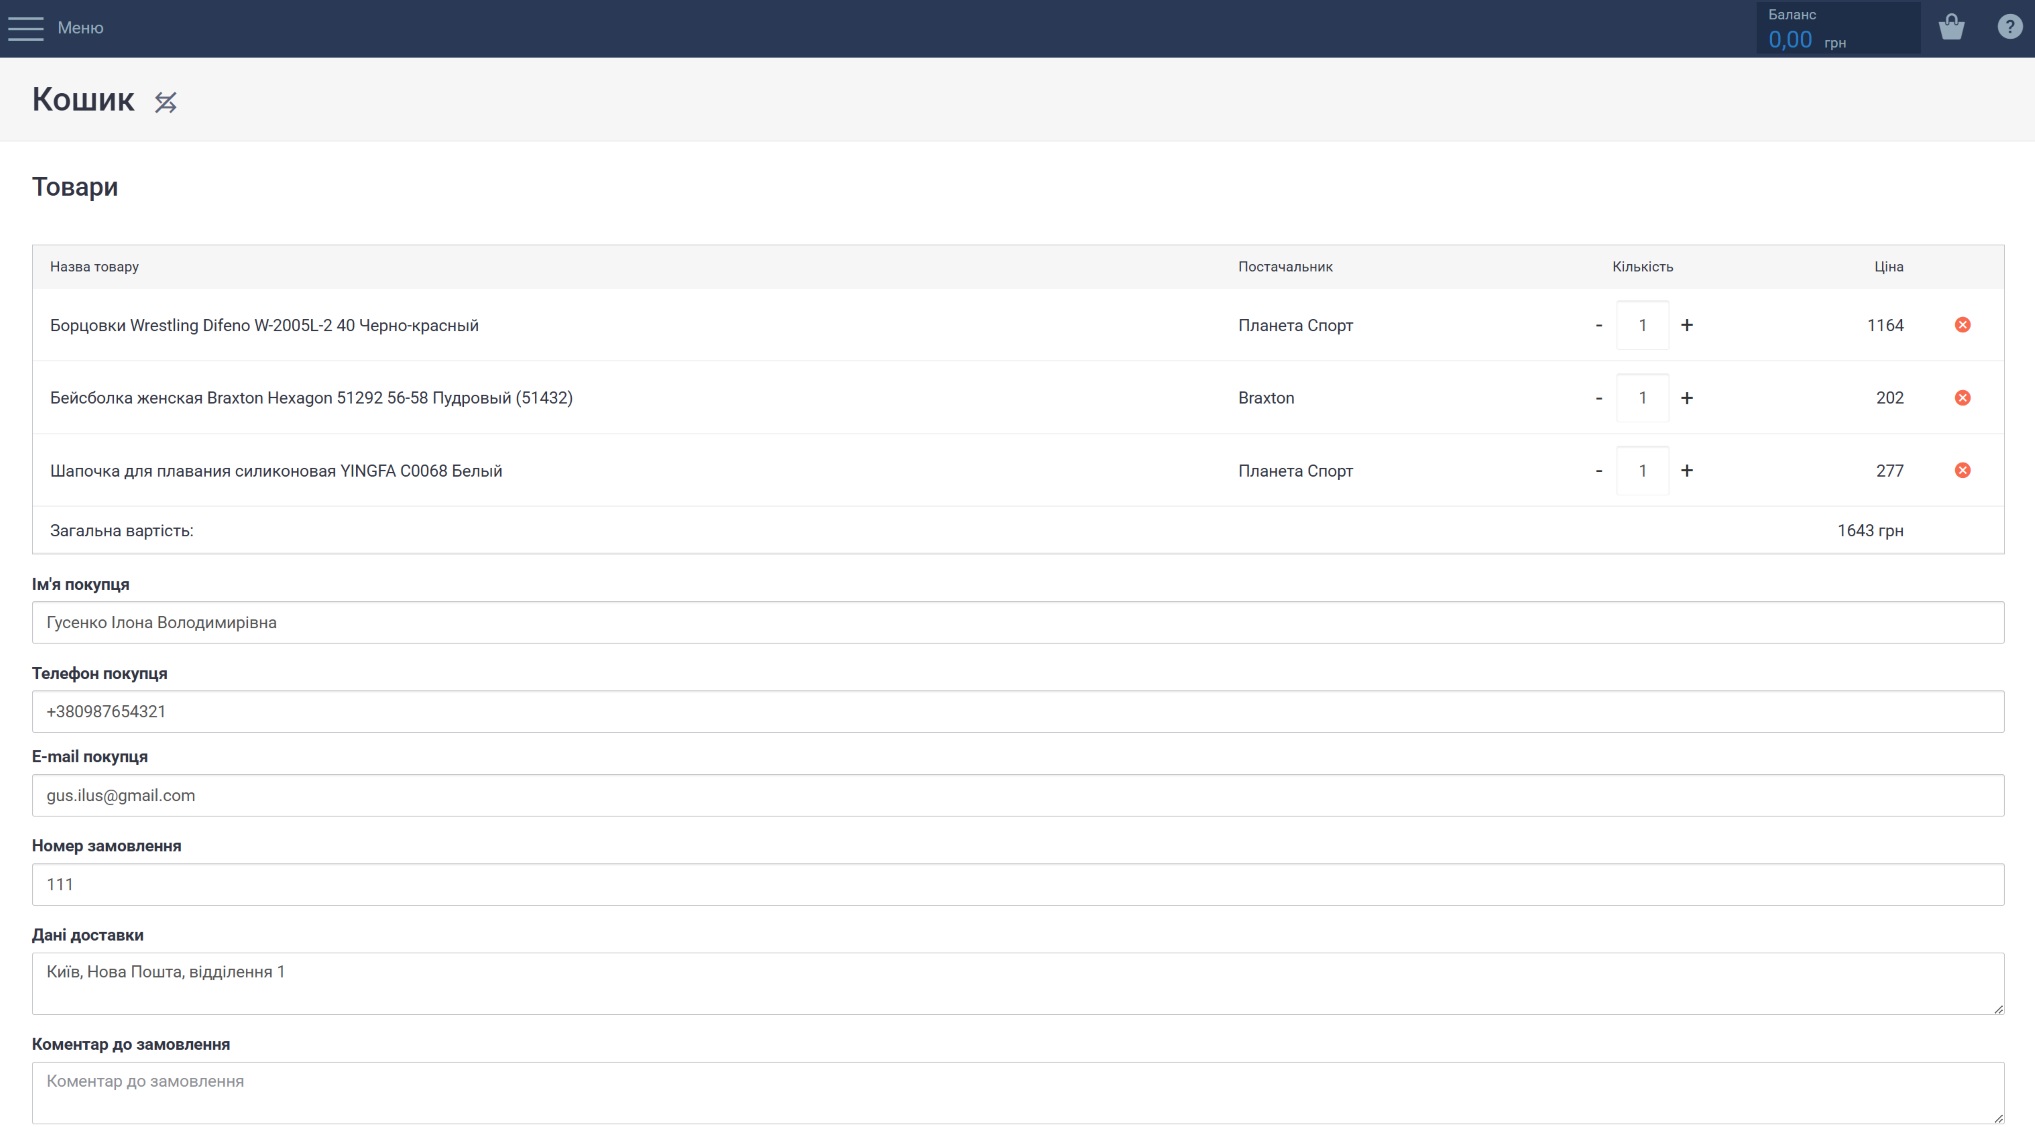This screenshot has height=1127, width=2035.
Task: Remove Борцовки Wrestling Difeno item from cart
Action: coord(1962,325)
